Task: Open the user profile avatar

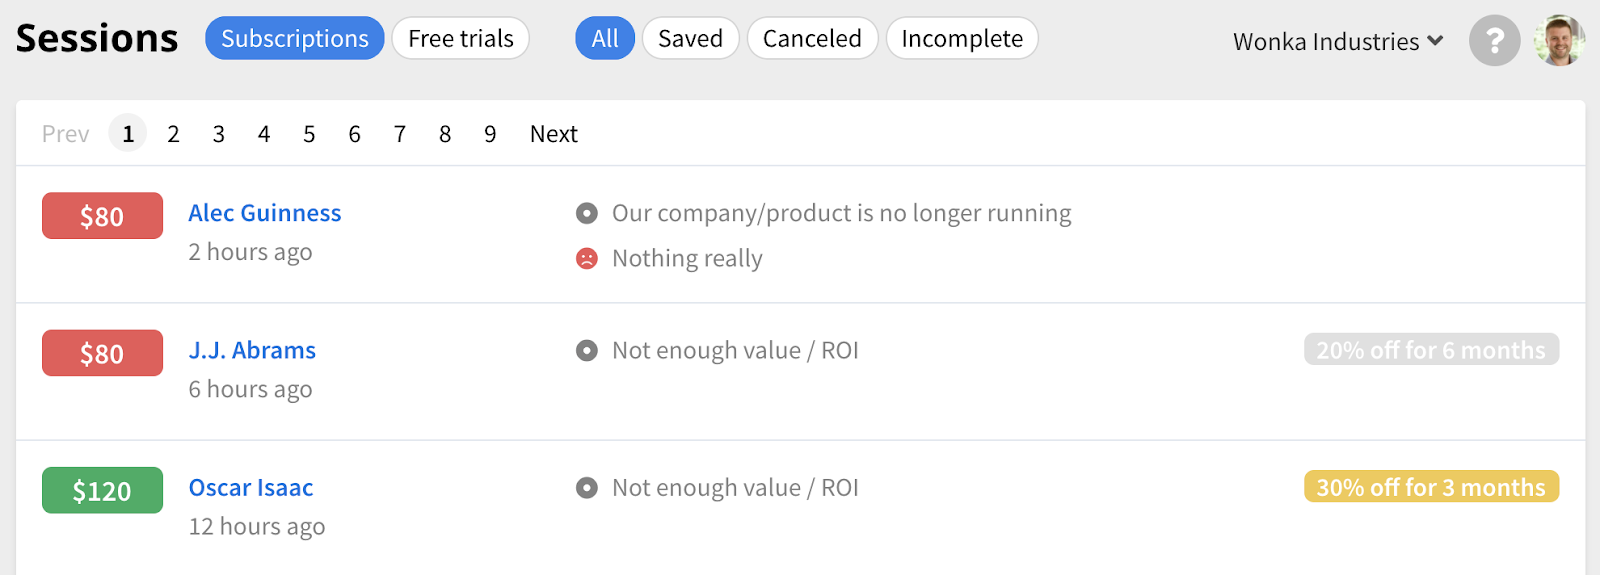Action: point(1559,41)
